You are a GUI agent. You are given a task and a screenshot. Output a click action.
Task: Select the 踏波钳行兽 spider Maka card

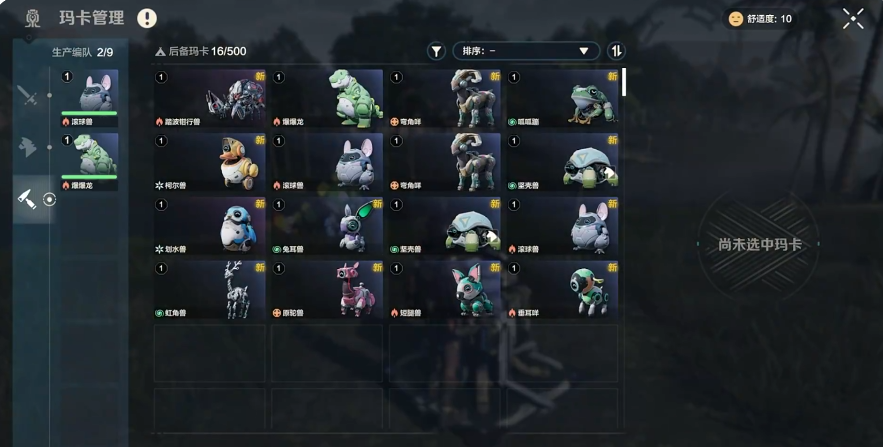point(209,99)
